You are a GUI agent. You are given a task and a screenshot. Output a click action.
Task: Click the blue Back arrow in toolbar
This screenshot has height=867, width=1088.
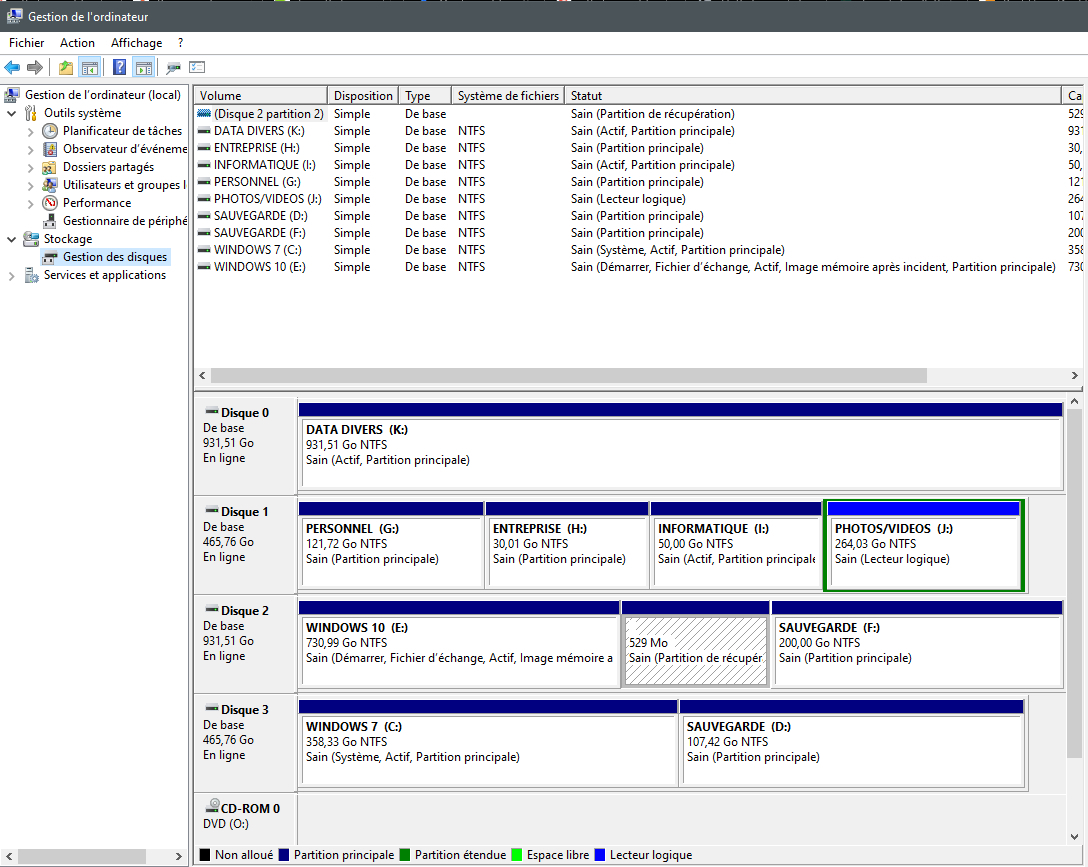pos(12,68)
